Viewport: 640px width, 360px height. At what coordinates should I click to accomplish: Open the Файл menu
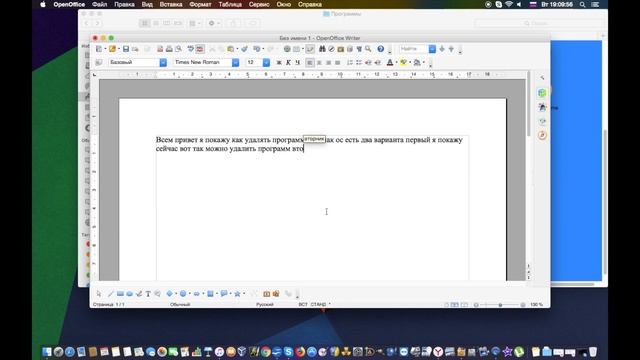tap(99, 4)
